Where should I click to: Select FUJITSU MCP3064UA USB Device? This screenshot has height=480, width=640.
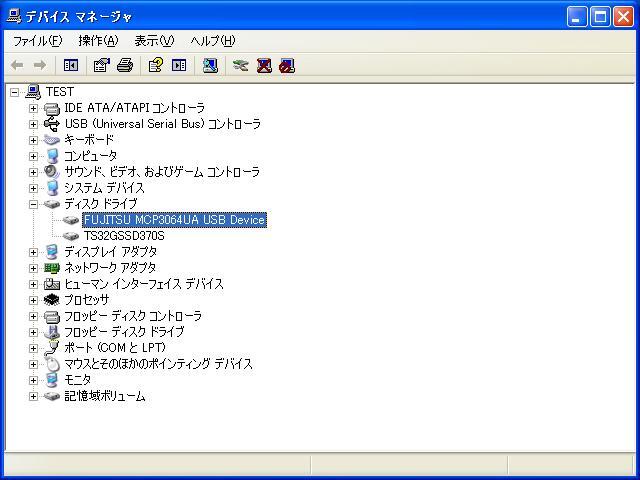174,220
